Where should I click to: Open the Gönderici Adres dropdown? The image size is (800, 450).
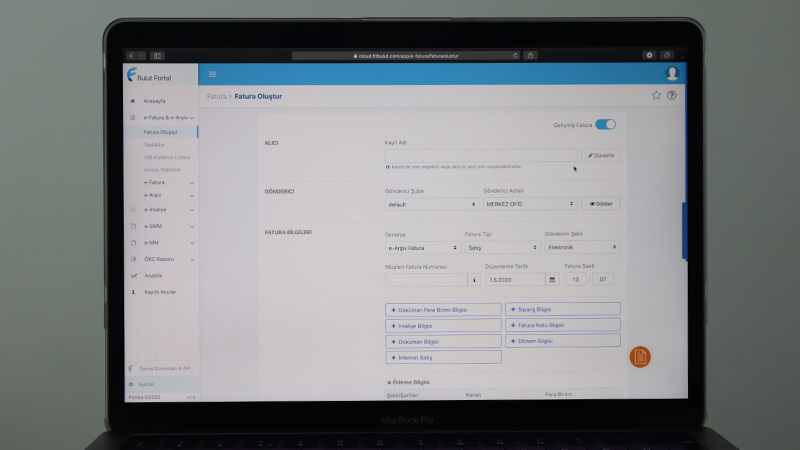(x=530, y=204)
